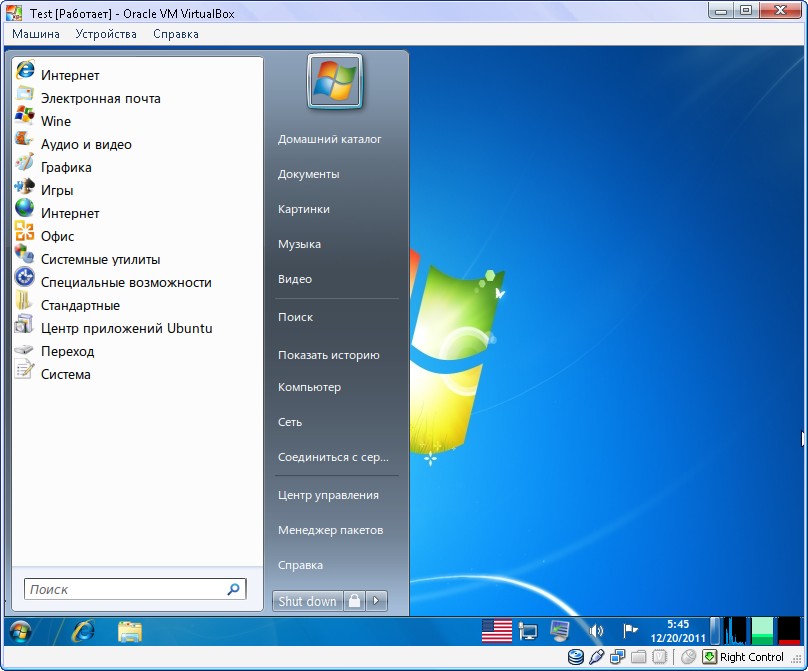Expand the arrow next to Shut down
This screenshot has width=808, height=671.
pyautogui.click(x=376, y=601)
